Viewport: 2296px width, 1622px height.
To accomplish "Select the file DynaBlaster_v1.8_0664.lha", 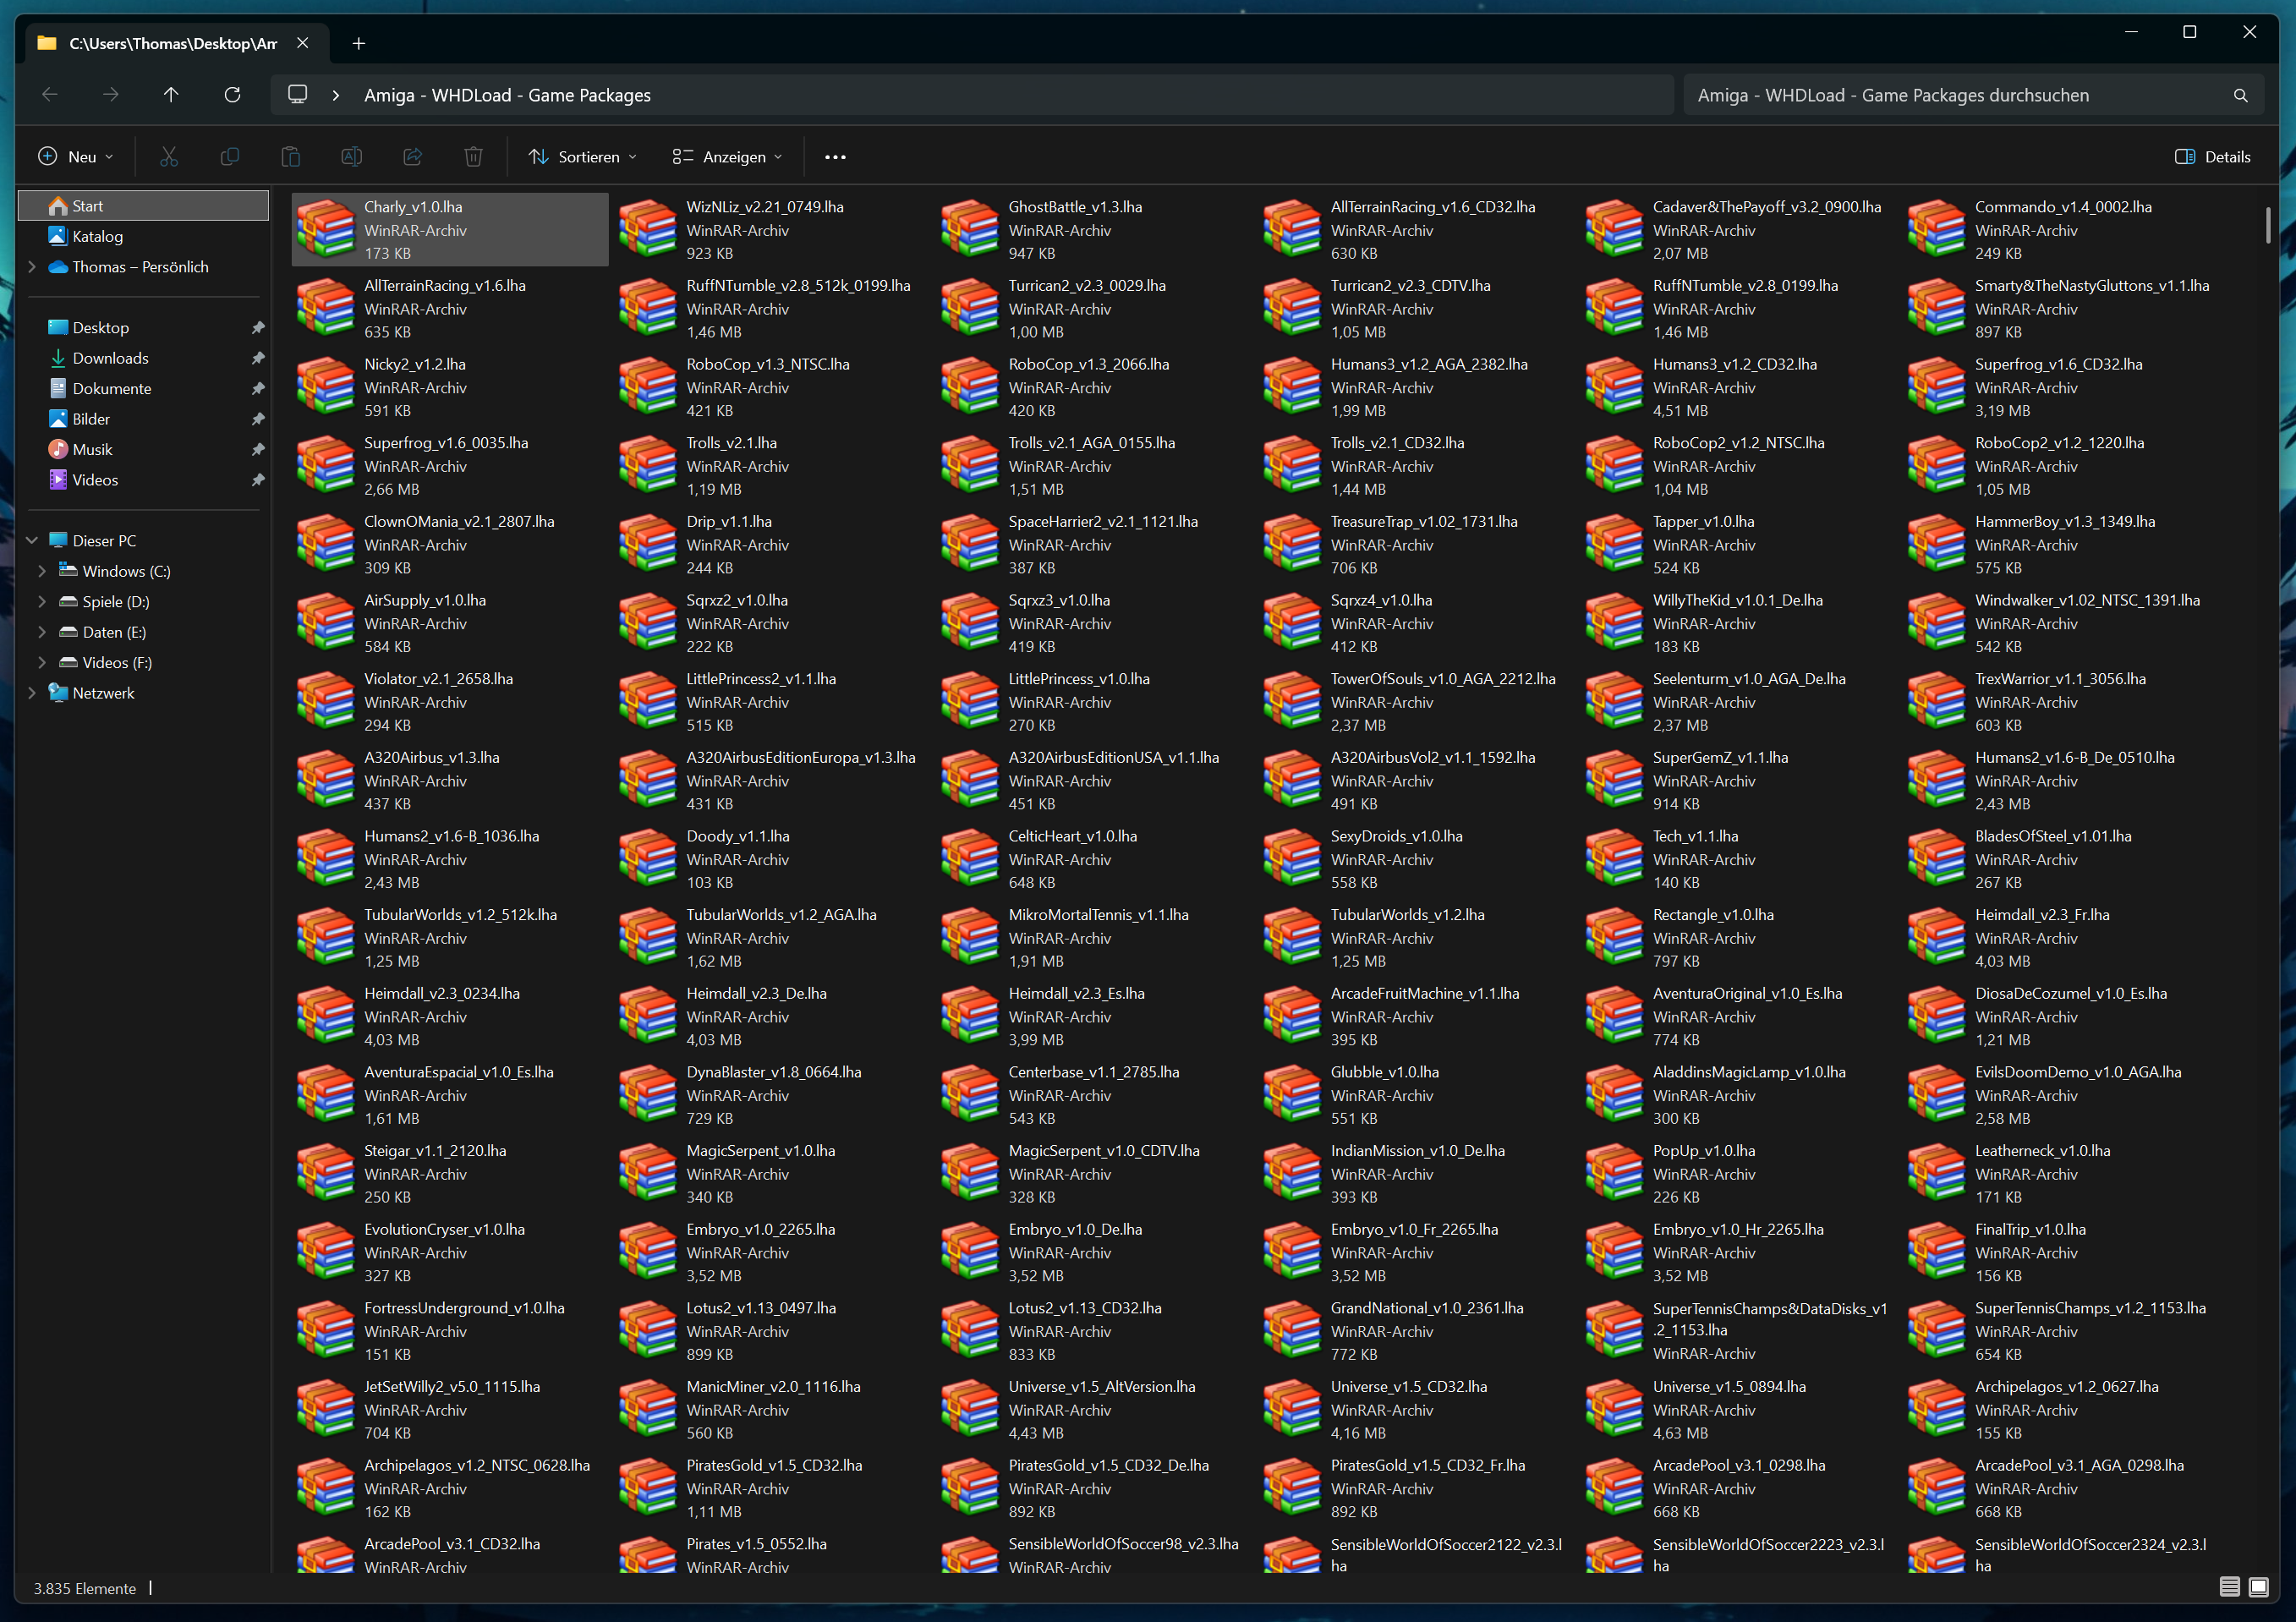I will [772, 1095].
